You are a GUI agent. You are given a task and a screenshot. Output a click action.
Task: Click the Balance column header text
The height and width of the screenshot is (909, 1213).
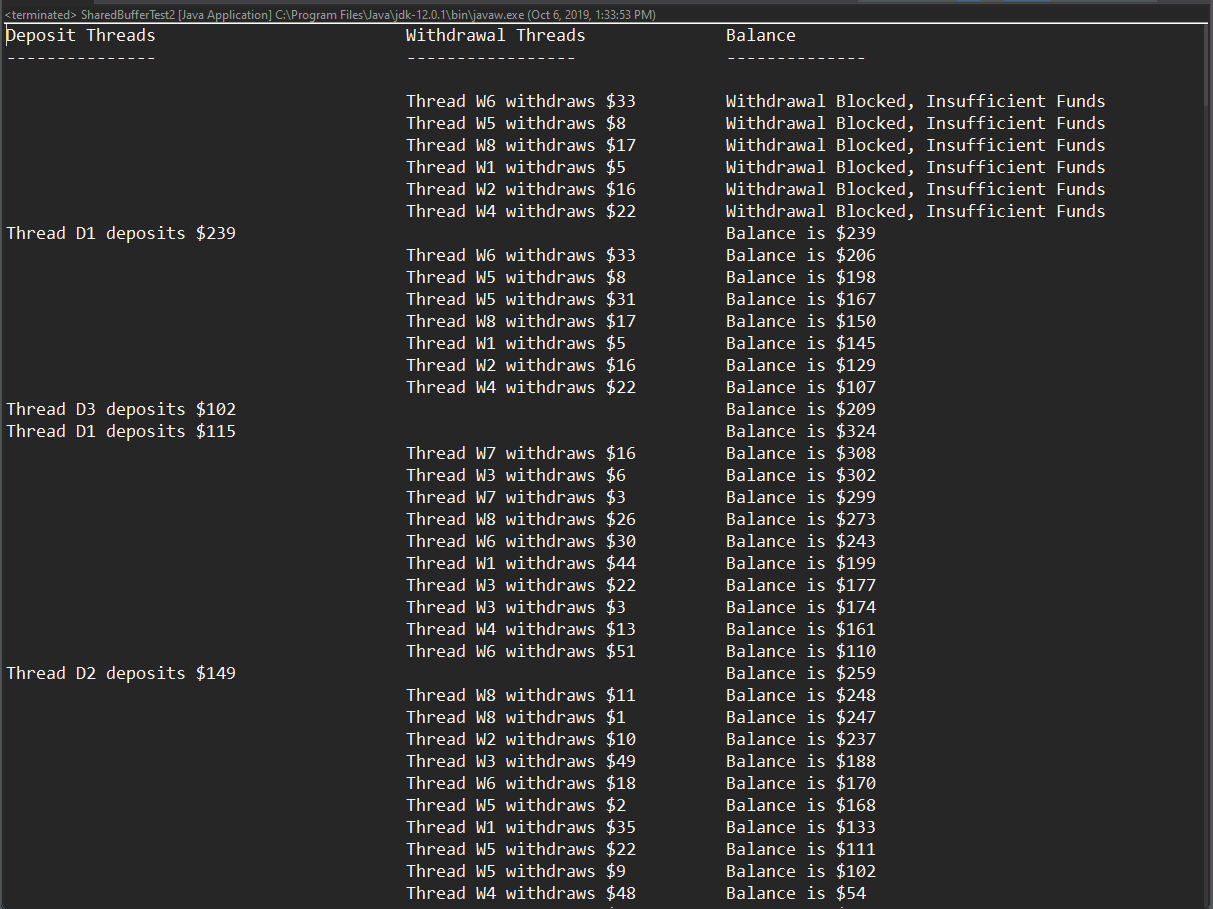760,36
